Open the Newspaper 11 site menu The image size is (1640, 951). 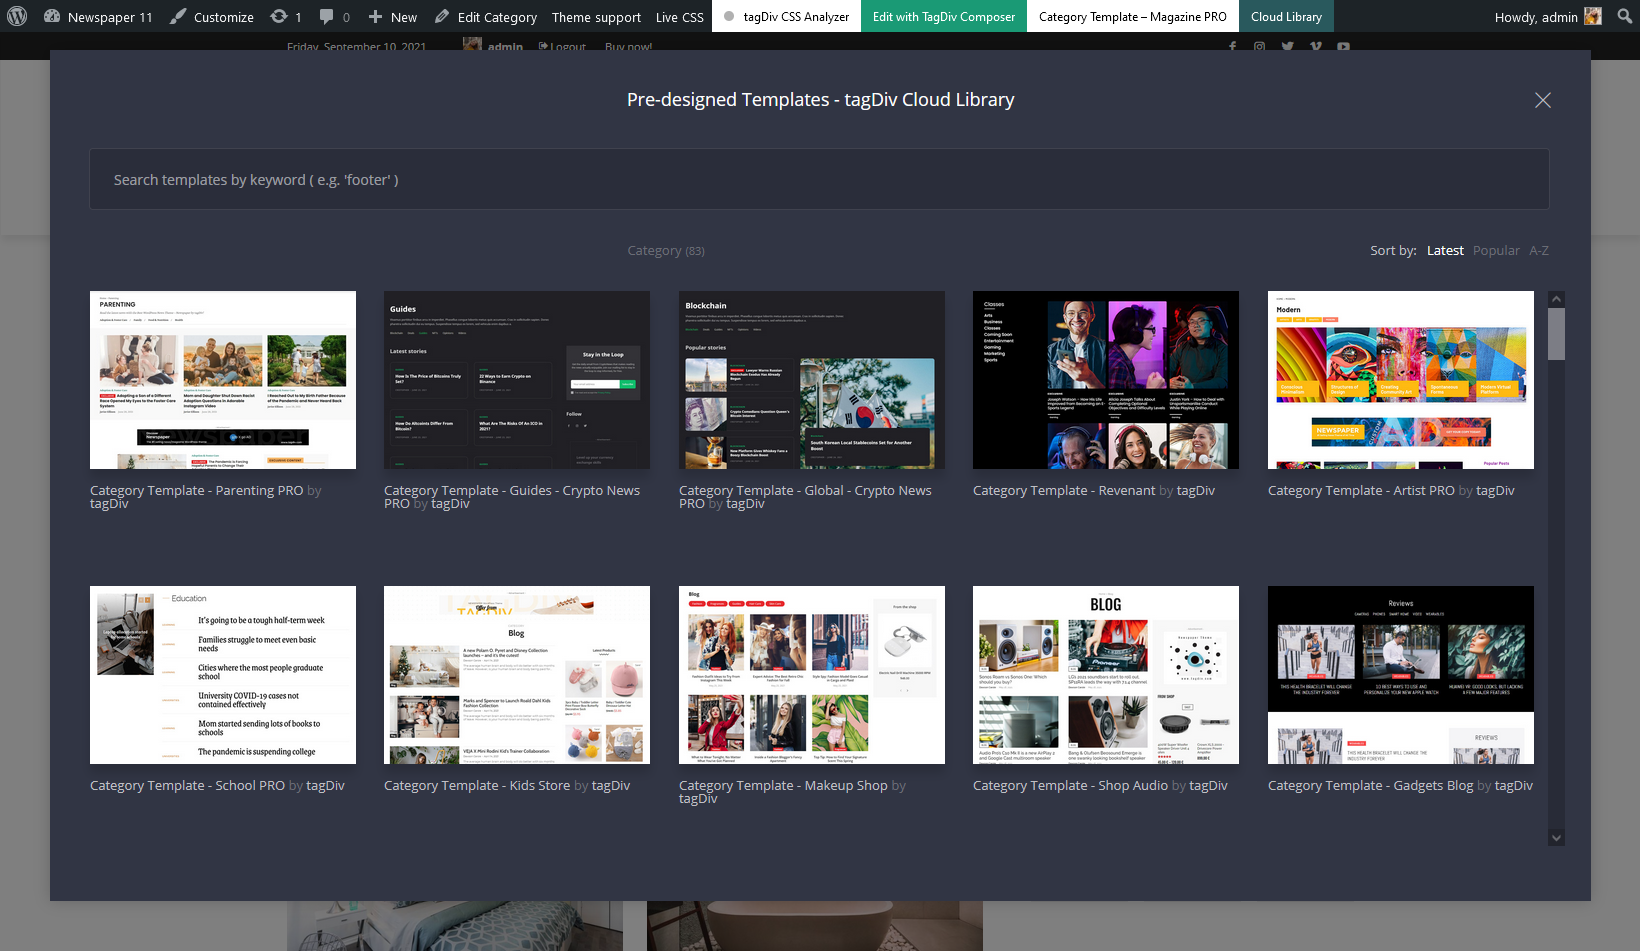pyautogui.click(x=98, y=16)
